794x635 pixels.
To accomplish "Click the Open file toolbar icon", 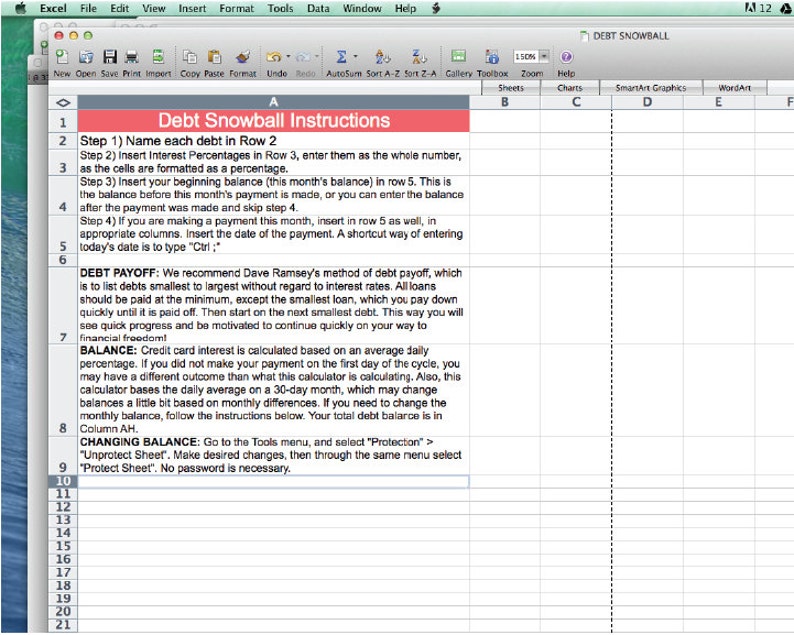I will coord(86,57).
